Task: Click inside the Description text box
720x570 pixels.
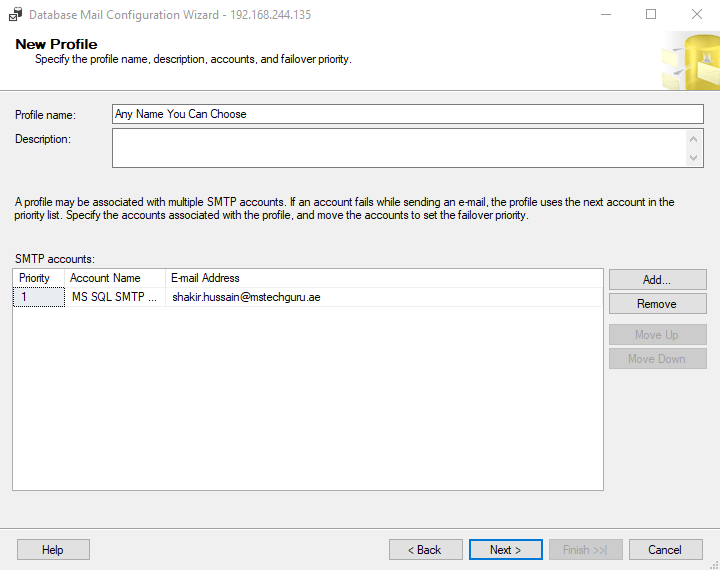Action: pos(399,148)
